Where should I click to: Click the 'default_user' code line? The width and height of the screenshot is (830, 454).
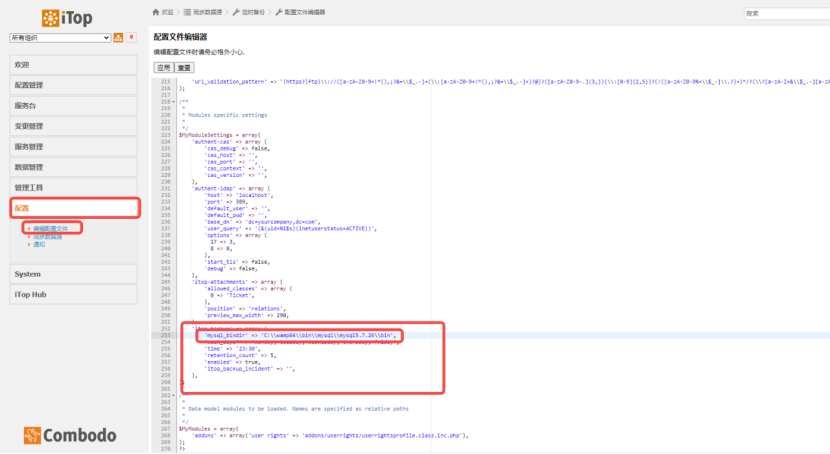[237, 208]
